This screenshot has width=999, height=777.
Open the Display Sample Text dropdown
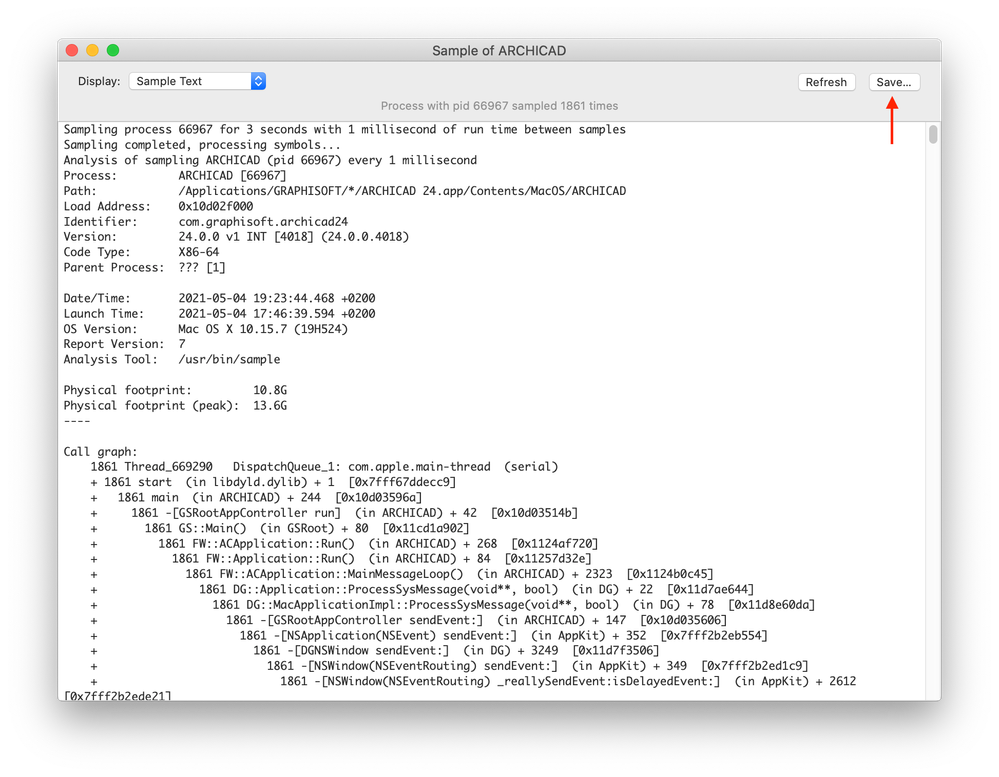pyautogui.click(x=198, y=82)
